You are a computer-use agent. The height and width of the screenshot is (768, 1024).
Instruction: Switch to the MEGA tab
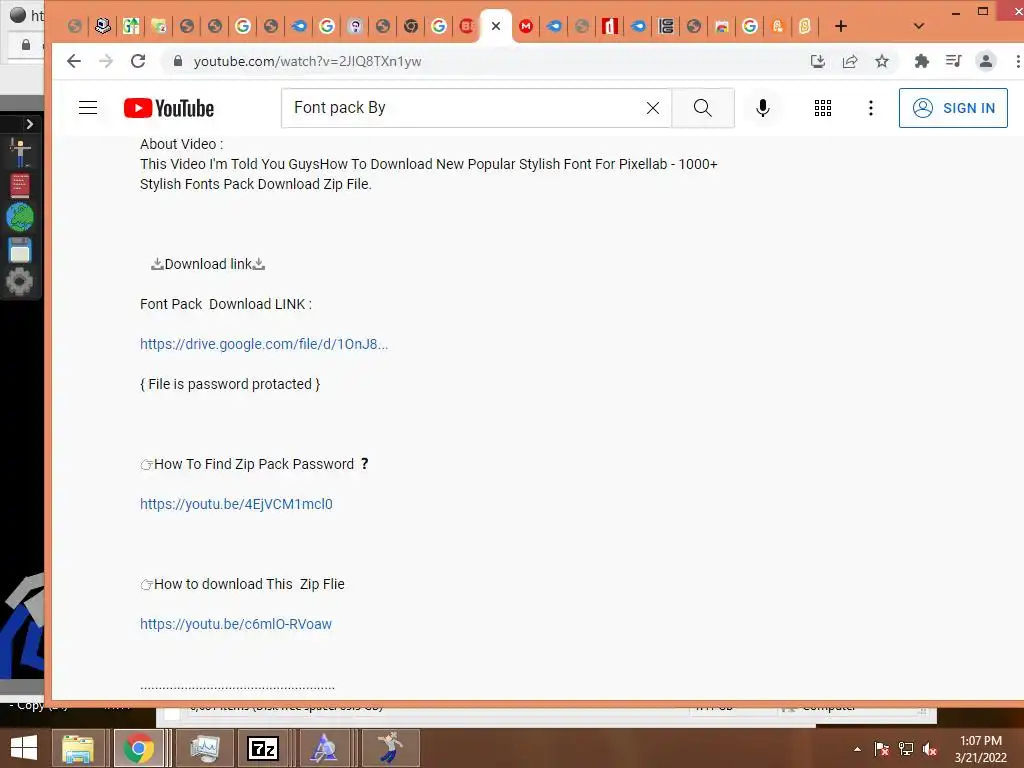click(526, 26)
